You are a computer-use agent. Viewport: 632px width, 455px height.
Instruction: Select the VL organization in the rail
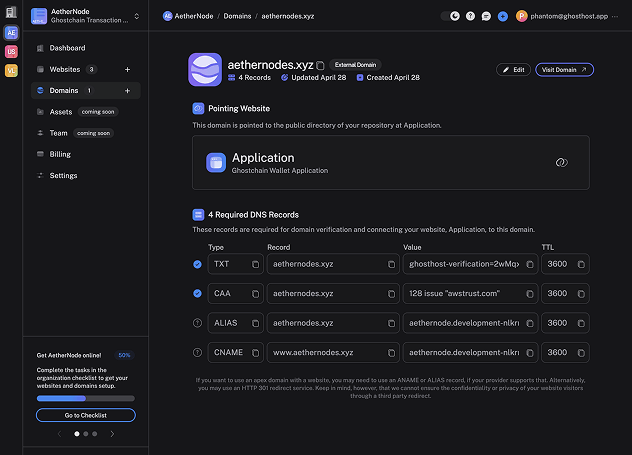[x=11, y=71]
